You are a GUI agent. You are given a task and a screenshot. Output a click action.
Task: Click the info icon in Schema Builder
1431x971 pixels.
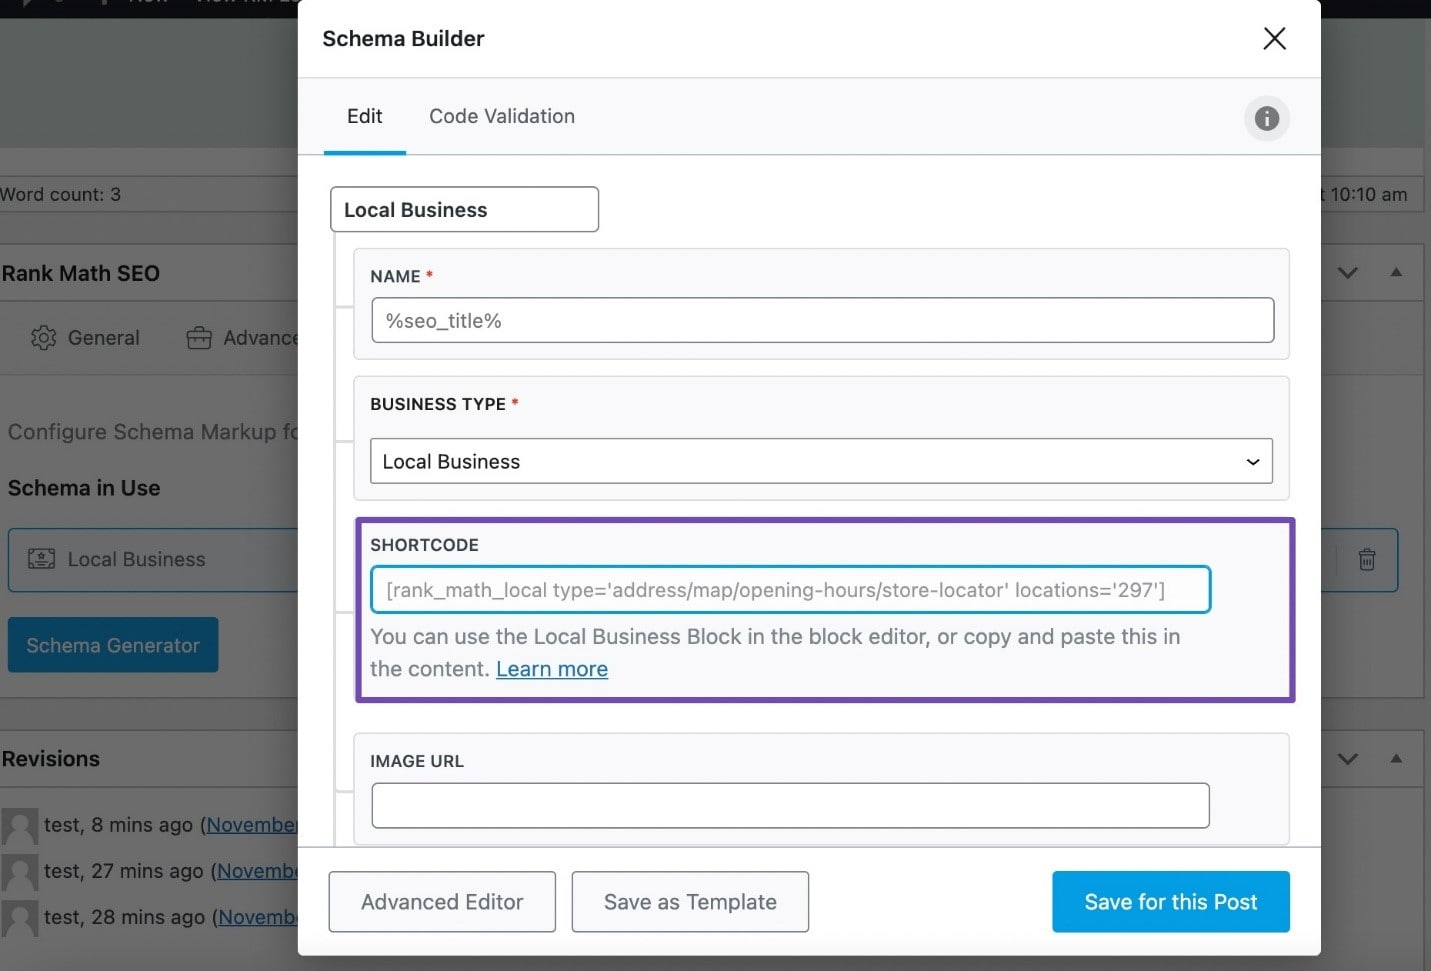point(1266,118)
